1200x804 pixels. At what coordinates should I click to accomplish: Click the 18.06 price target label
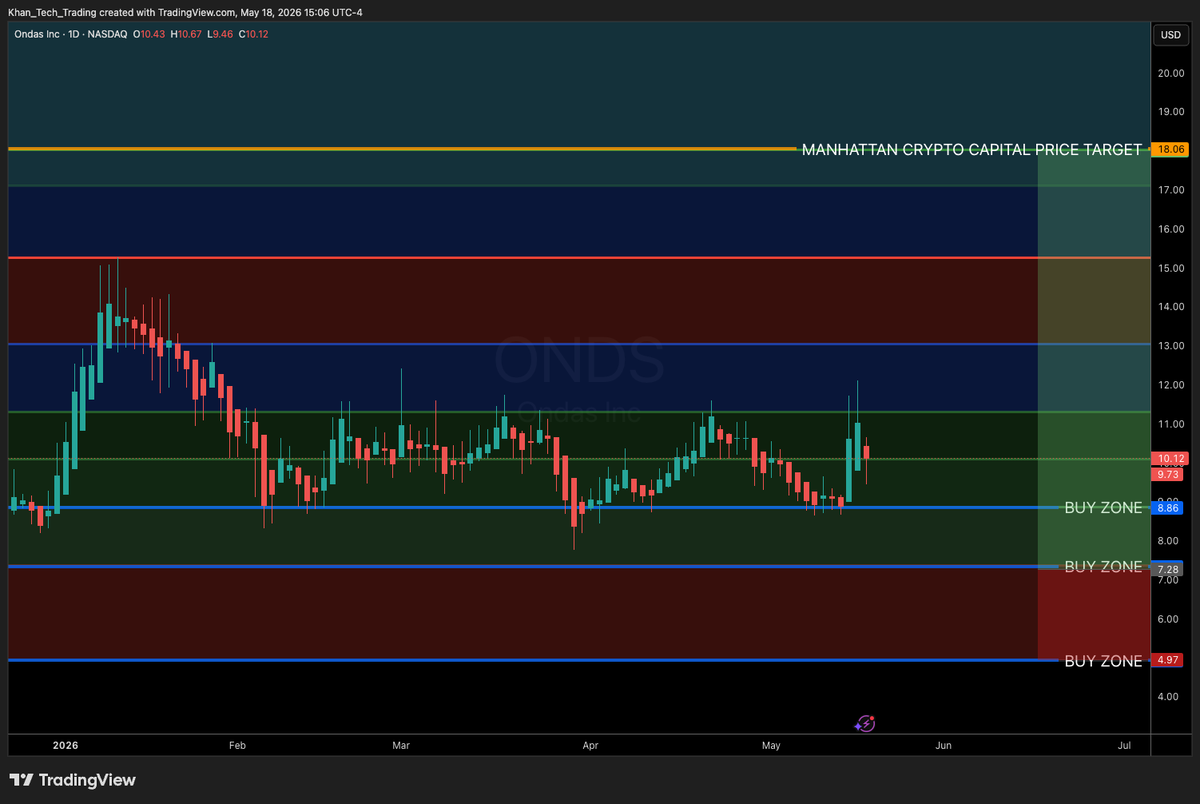click(x=1169, y=149)
